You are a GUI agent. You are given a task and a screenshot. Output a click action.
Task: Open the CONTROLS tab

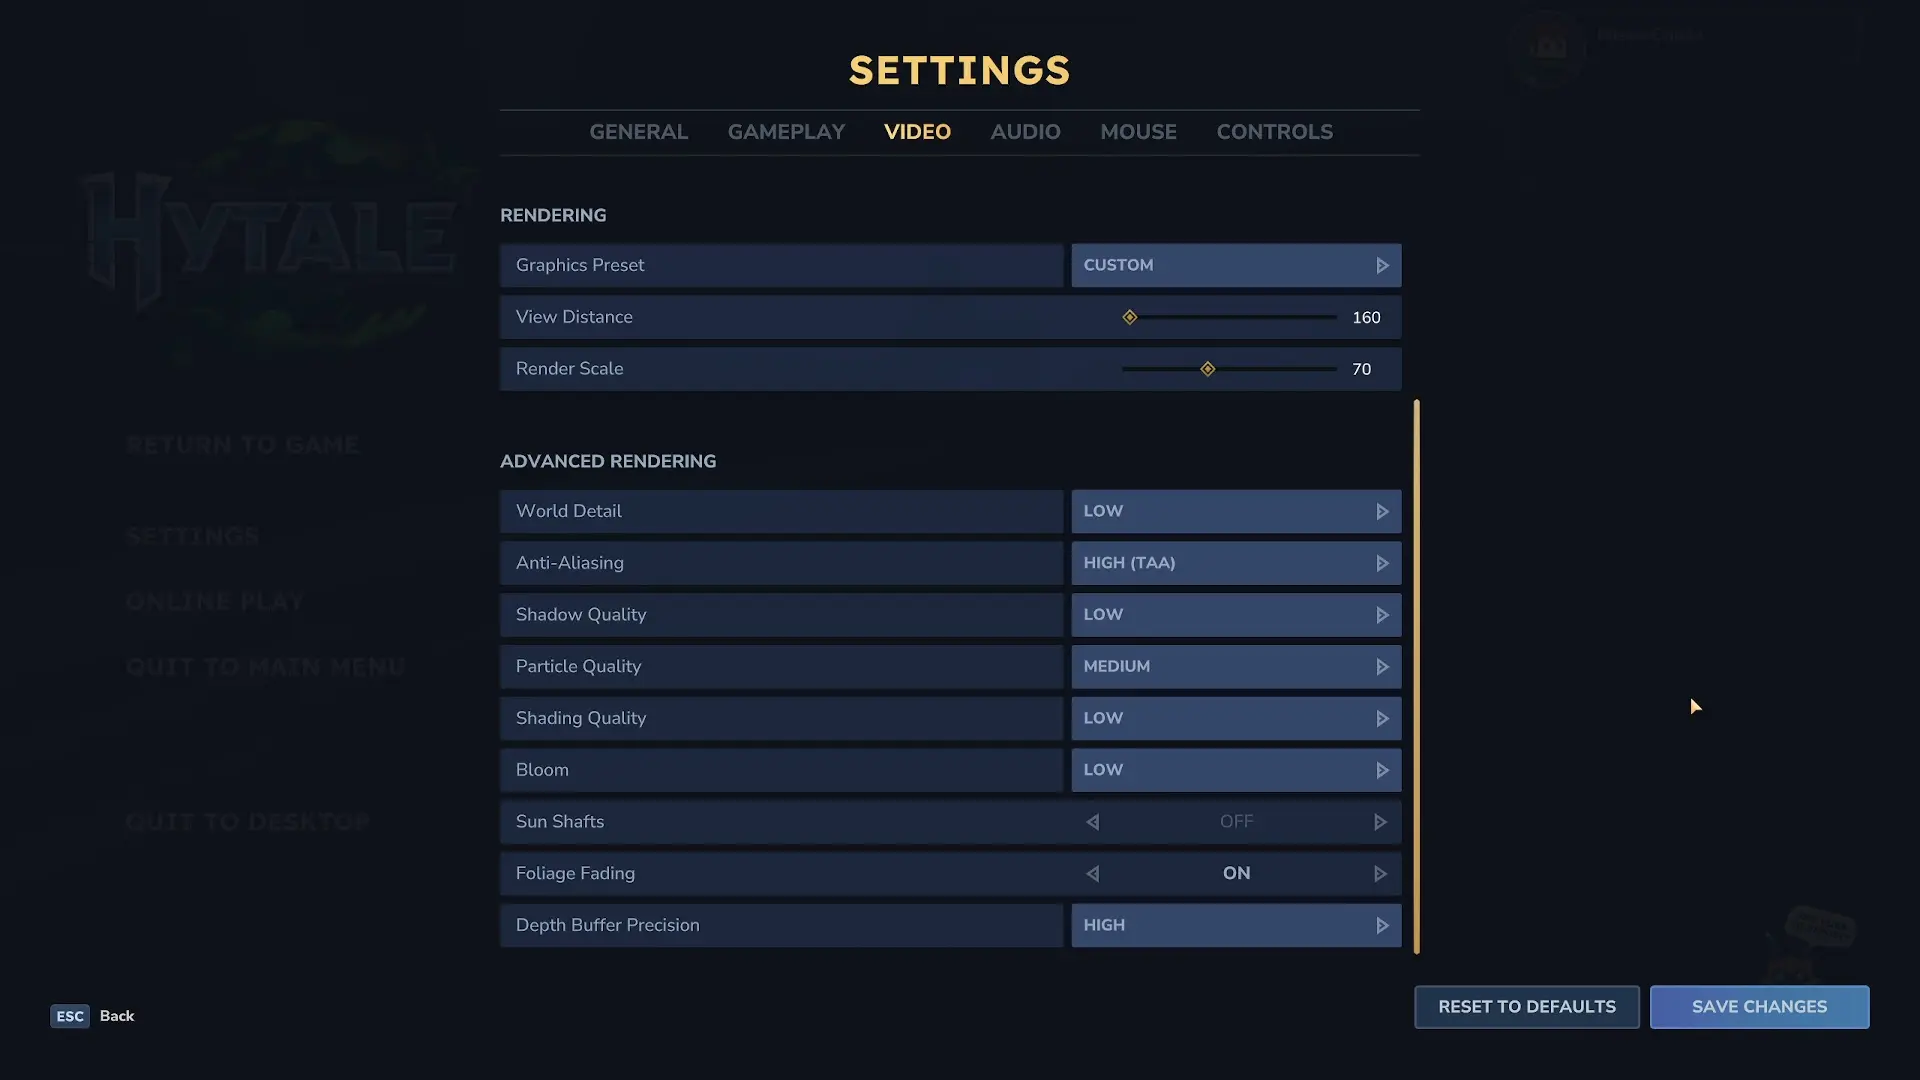1274,132
